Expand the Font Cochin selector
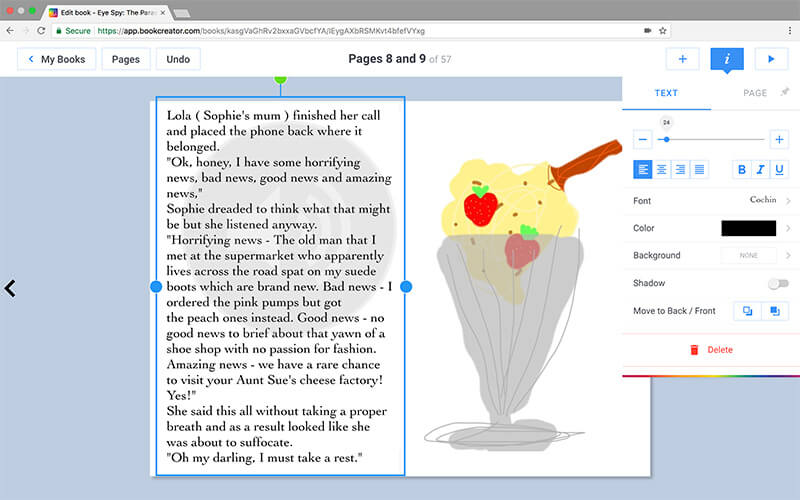The height and width of the screenshot is (500, 800). [x=768, y=200]
